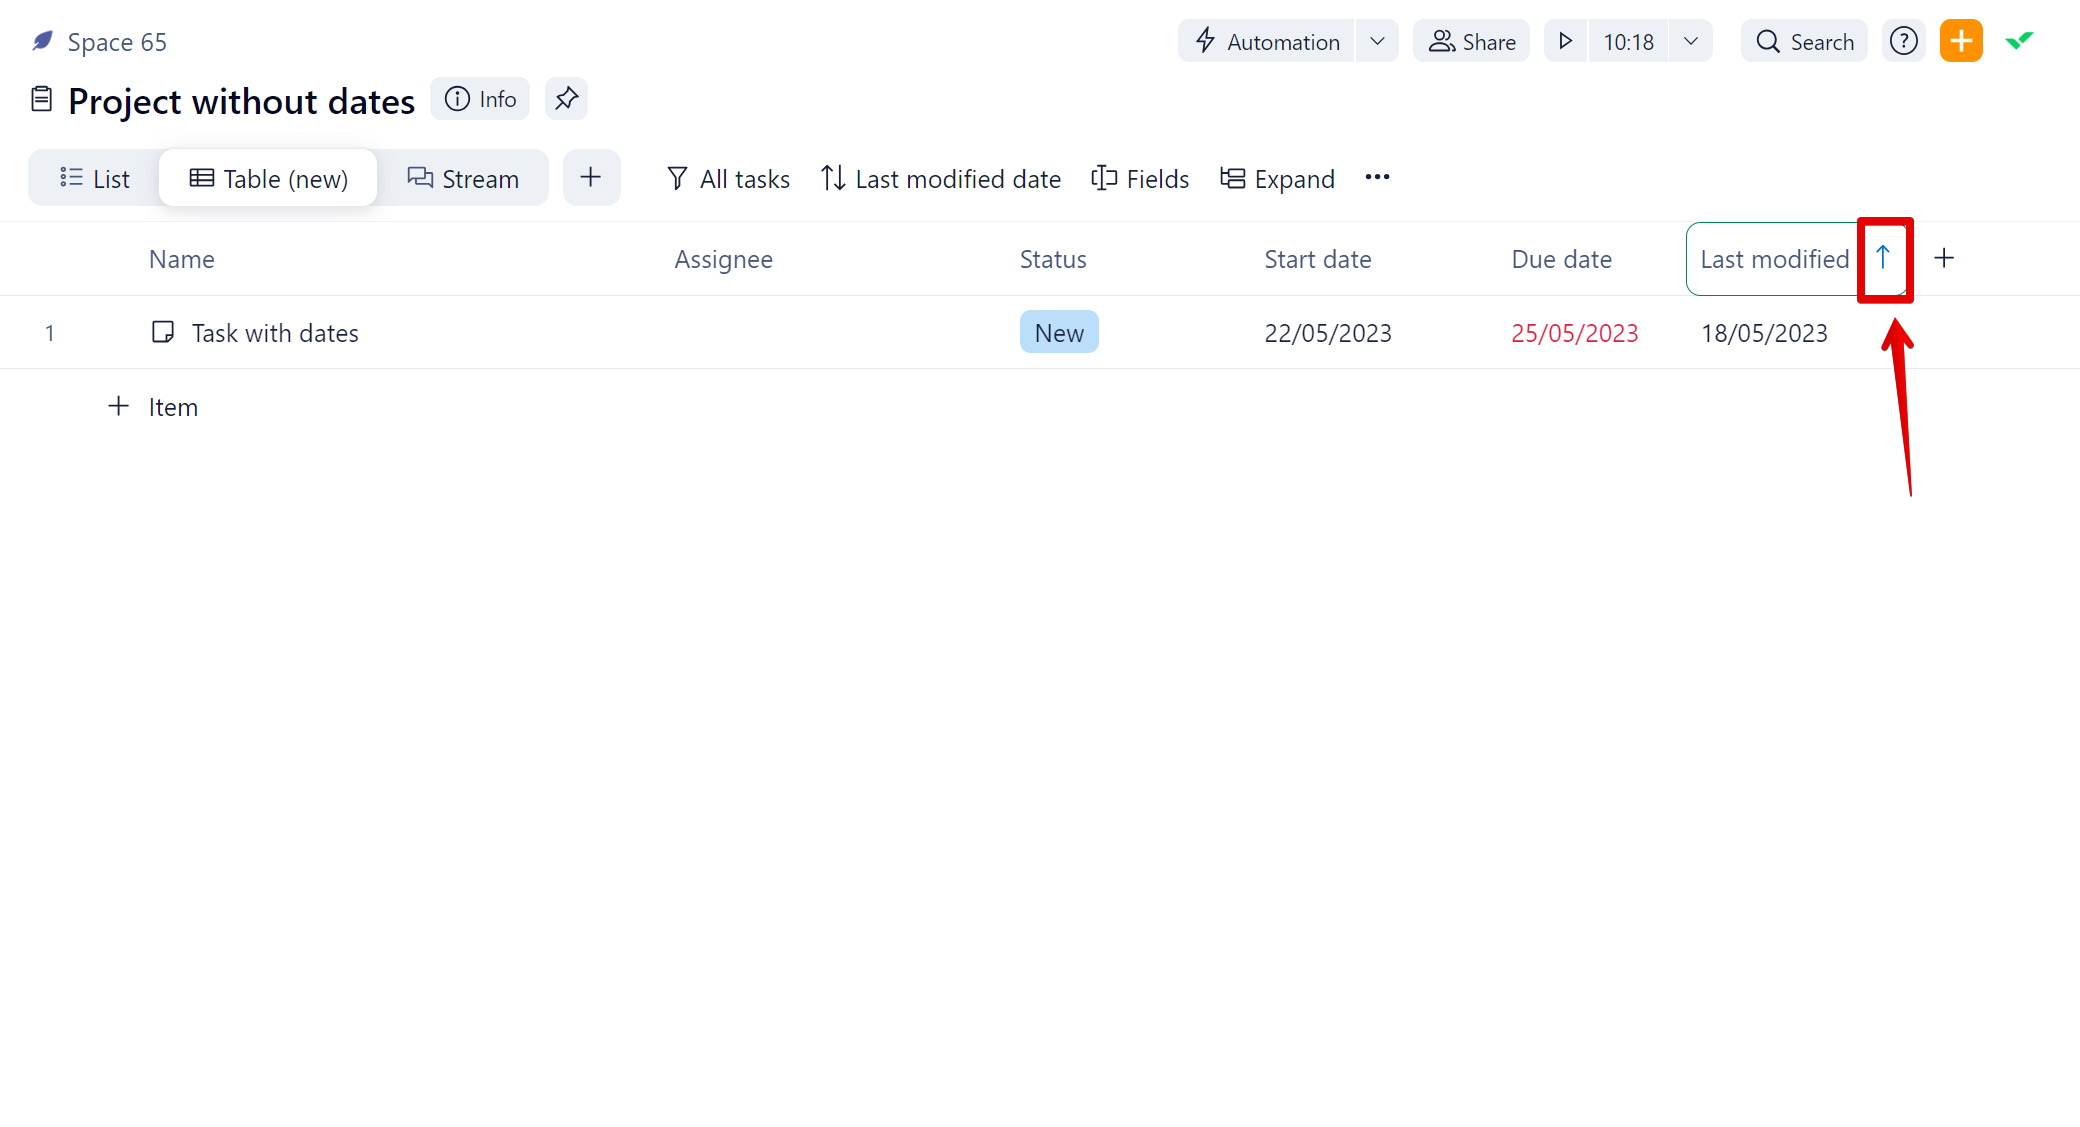This screenshot has width=2080, height=1127.
Task: Click the pin icon beside Info
Action: pos(566,99)
